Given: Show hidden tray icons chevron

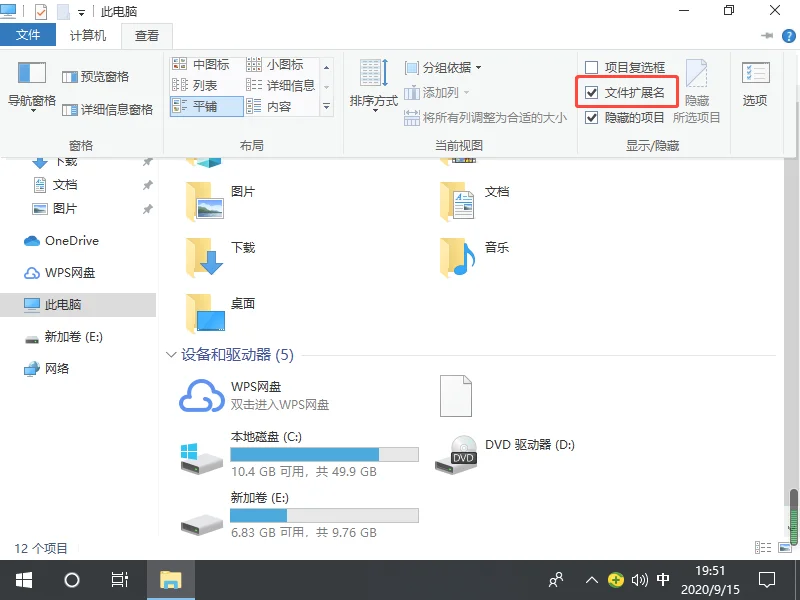Looking at the screenshot, I should pyautogui.click(x=591, y=580).
